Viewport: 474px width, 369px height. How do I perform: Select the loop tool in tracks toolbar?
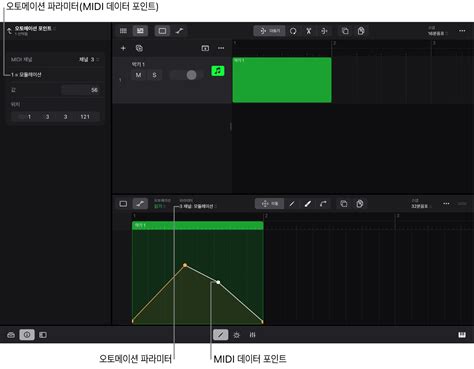pos(293,31)
